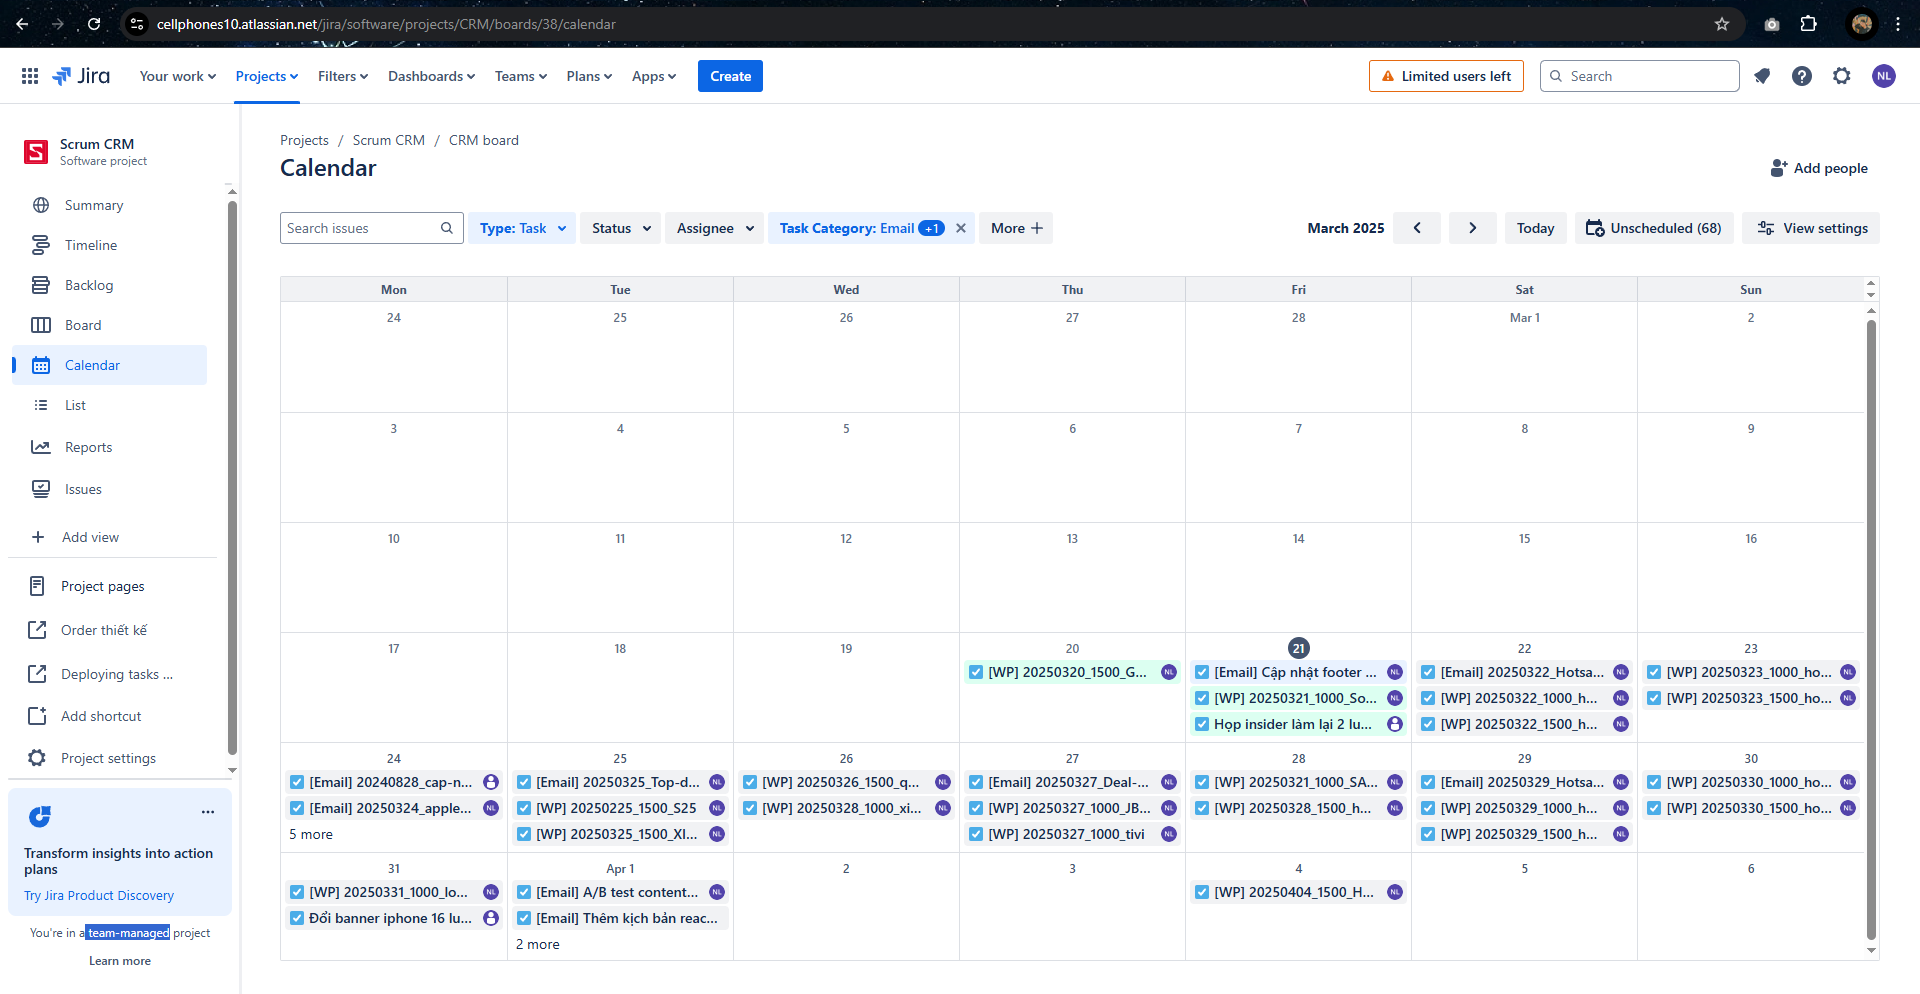Open the Apps menu
This screenshot has width=1920, height=994.
coord(654,76)
